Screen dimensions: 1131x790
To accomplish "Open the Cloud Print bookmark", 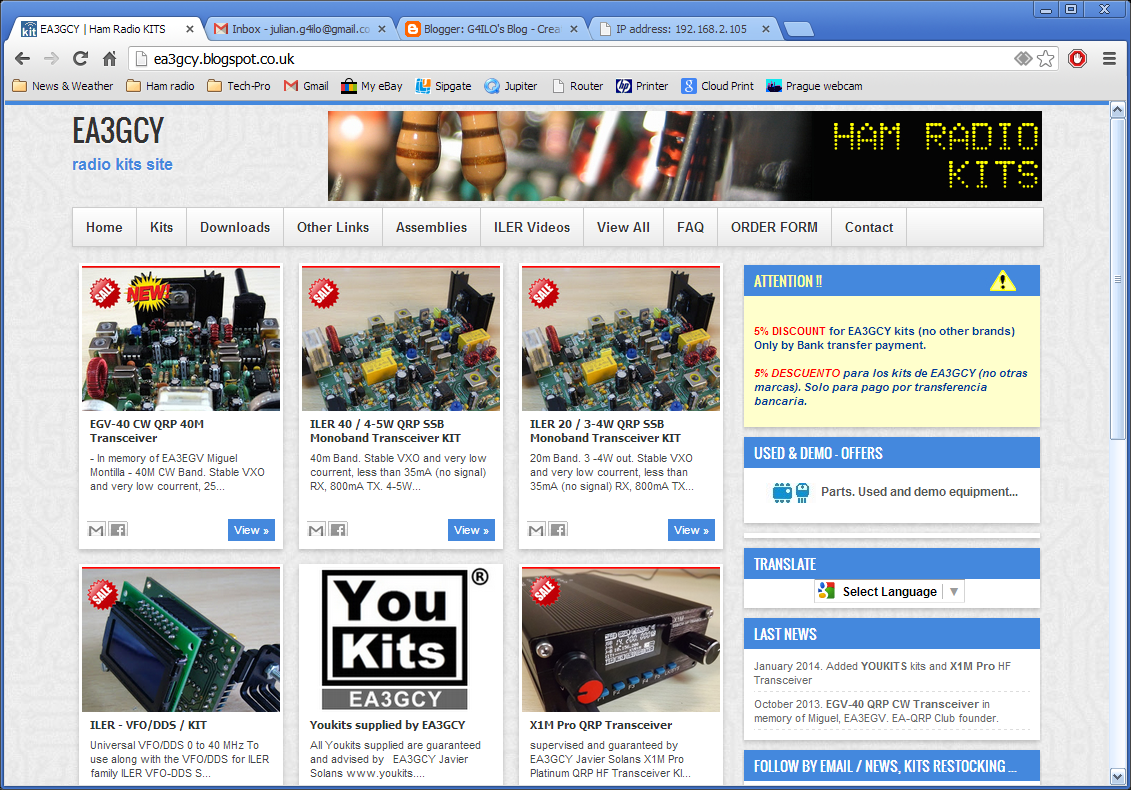I will click(x=718, y=86).
